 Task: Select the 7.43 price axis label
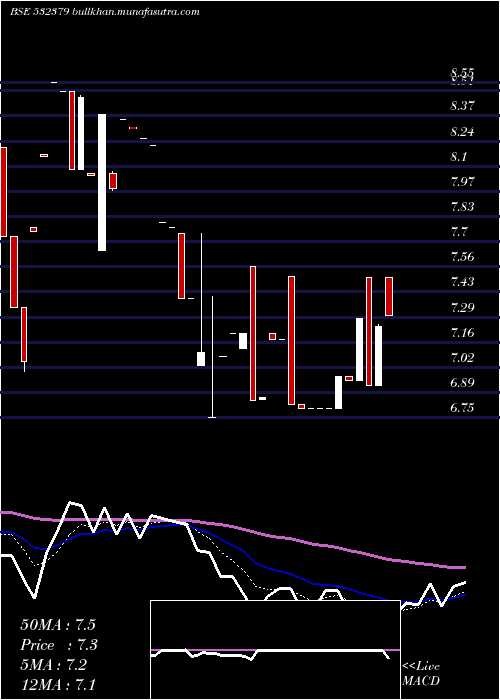click(462, 282)
